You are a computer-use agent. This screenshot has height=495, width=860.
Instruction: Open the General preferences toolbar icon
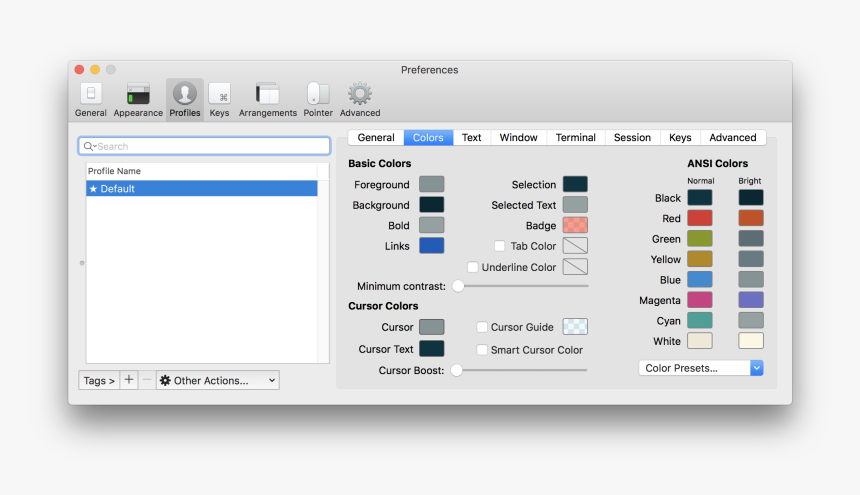tap(90, 100)
